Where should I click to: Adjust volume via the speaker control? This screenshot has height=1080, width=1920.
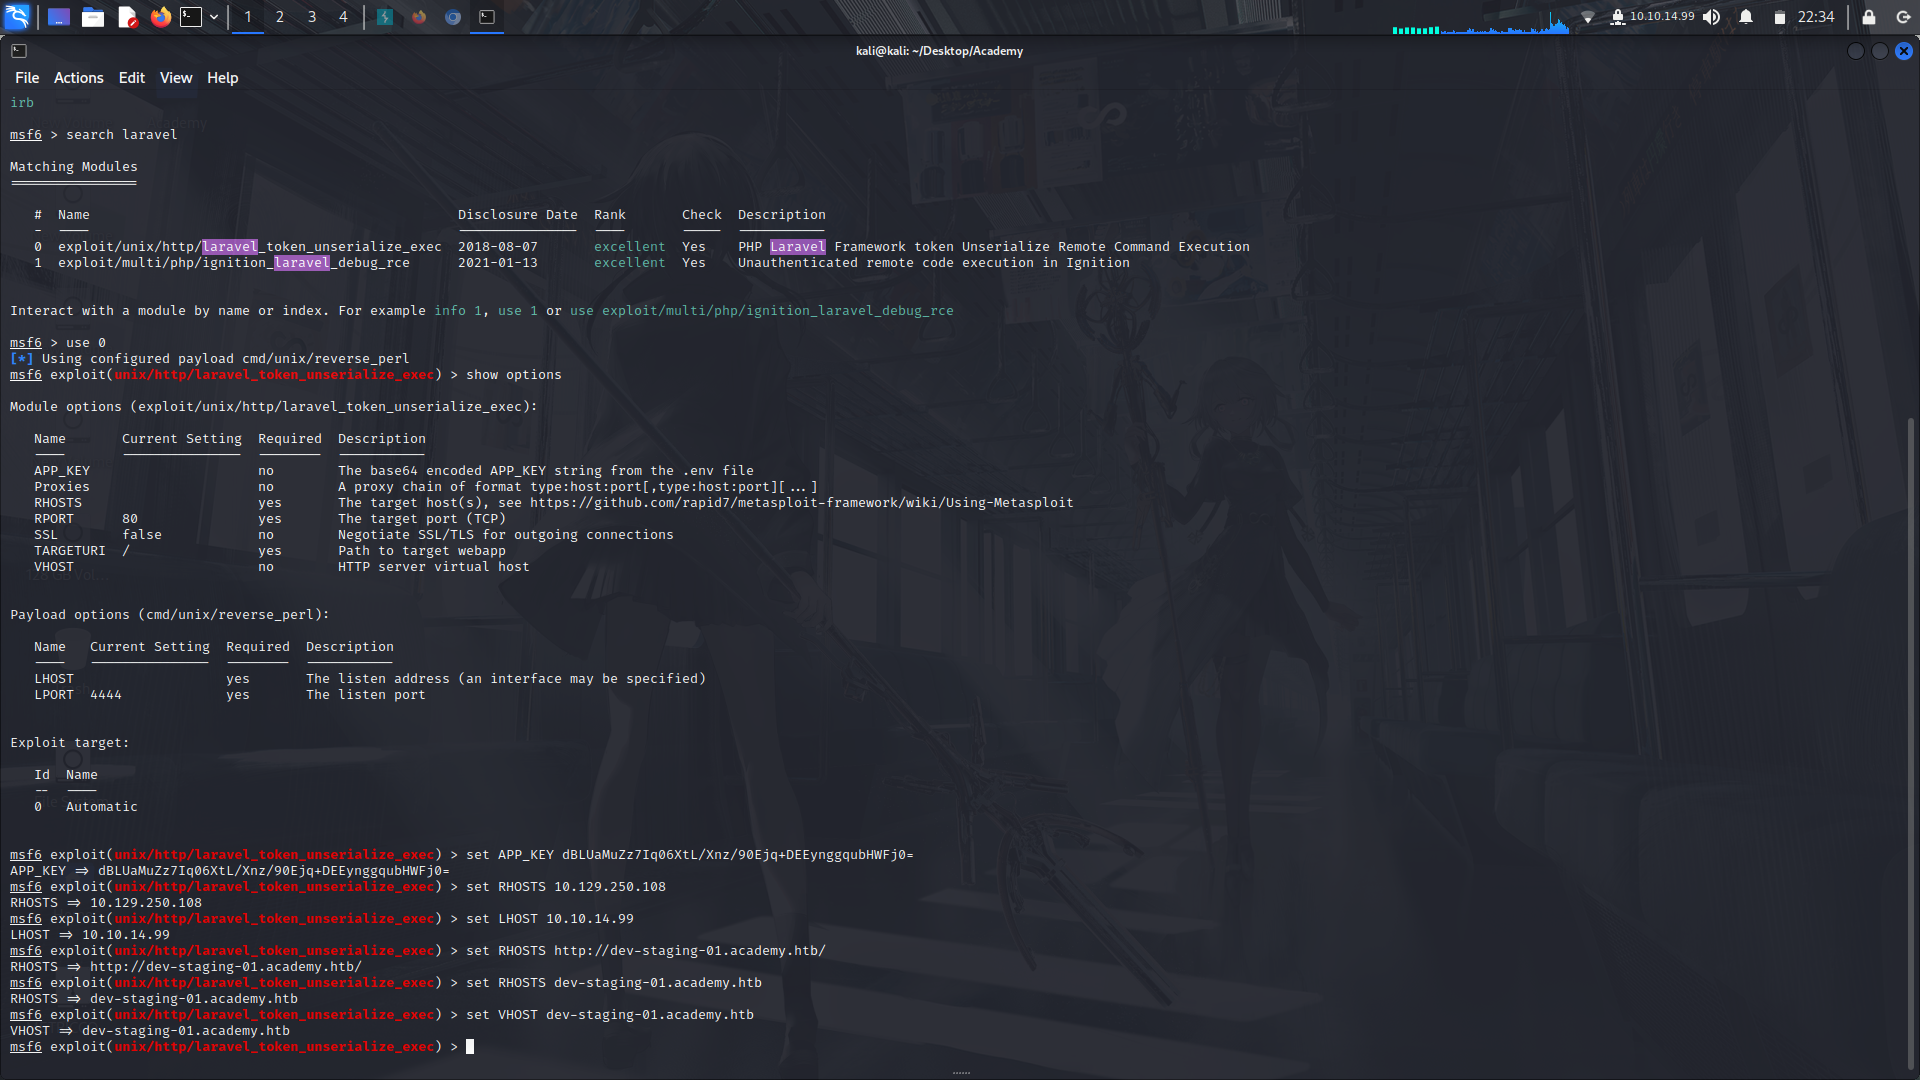tap(1712, 16)
